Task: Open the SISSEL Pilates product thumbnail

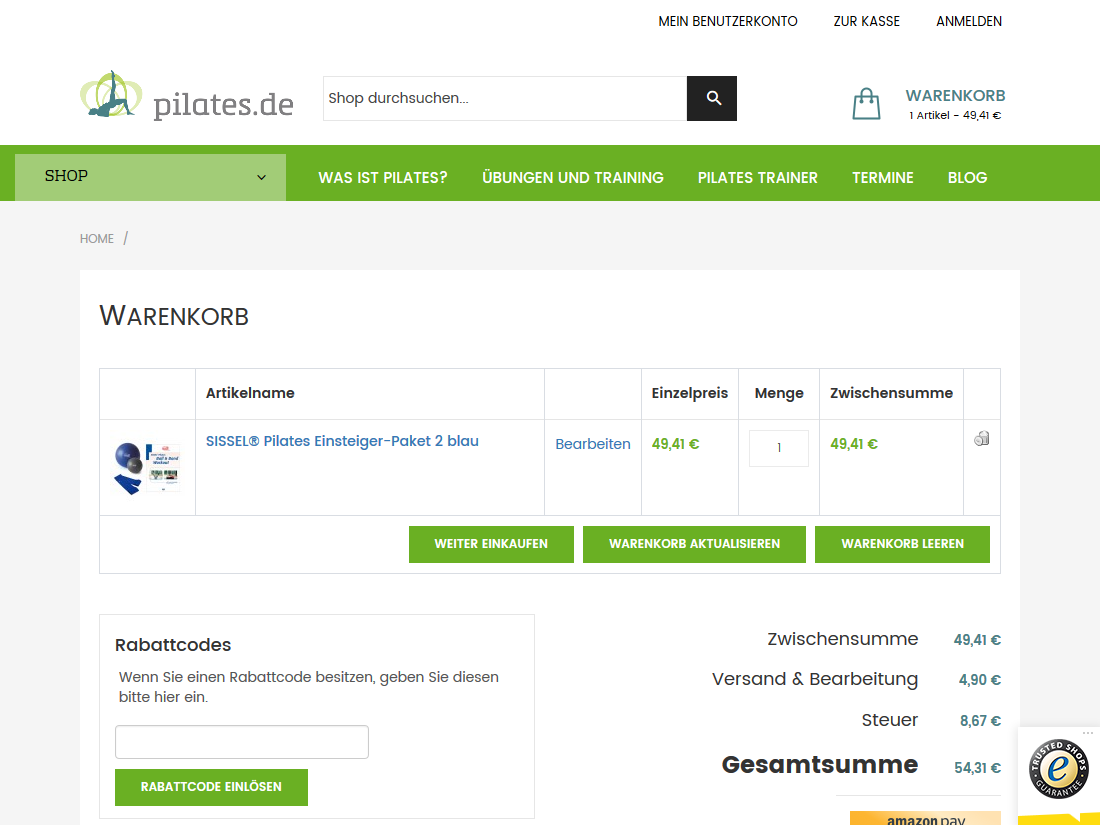Action: (x=147, y=467)
